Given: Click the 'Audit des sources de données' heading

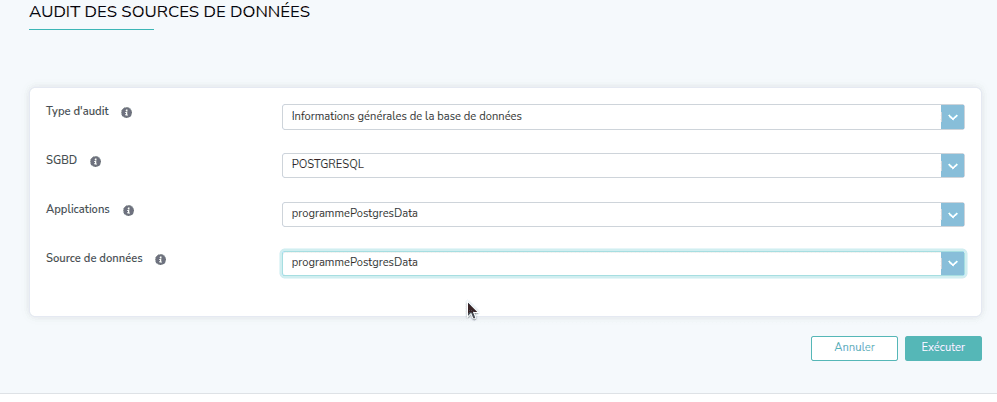Looking at the screenshot, I should 169,13.
